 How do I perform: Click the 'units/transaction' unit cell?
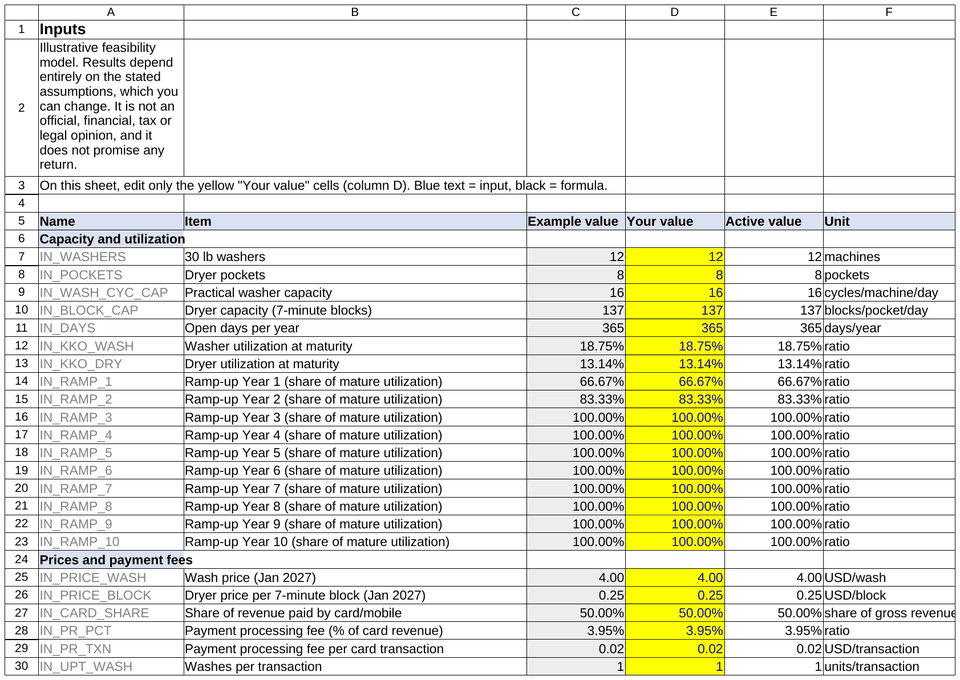point(888,667)
